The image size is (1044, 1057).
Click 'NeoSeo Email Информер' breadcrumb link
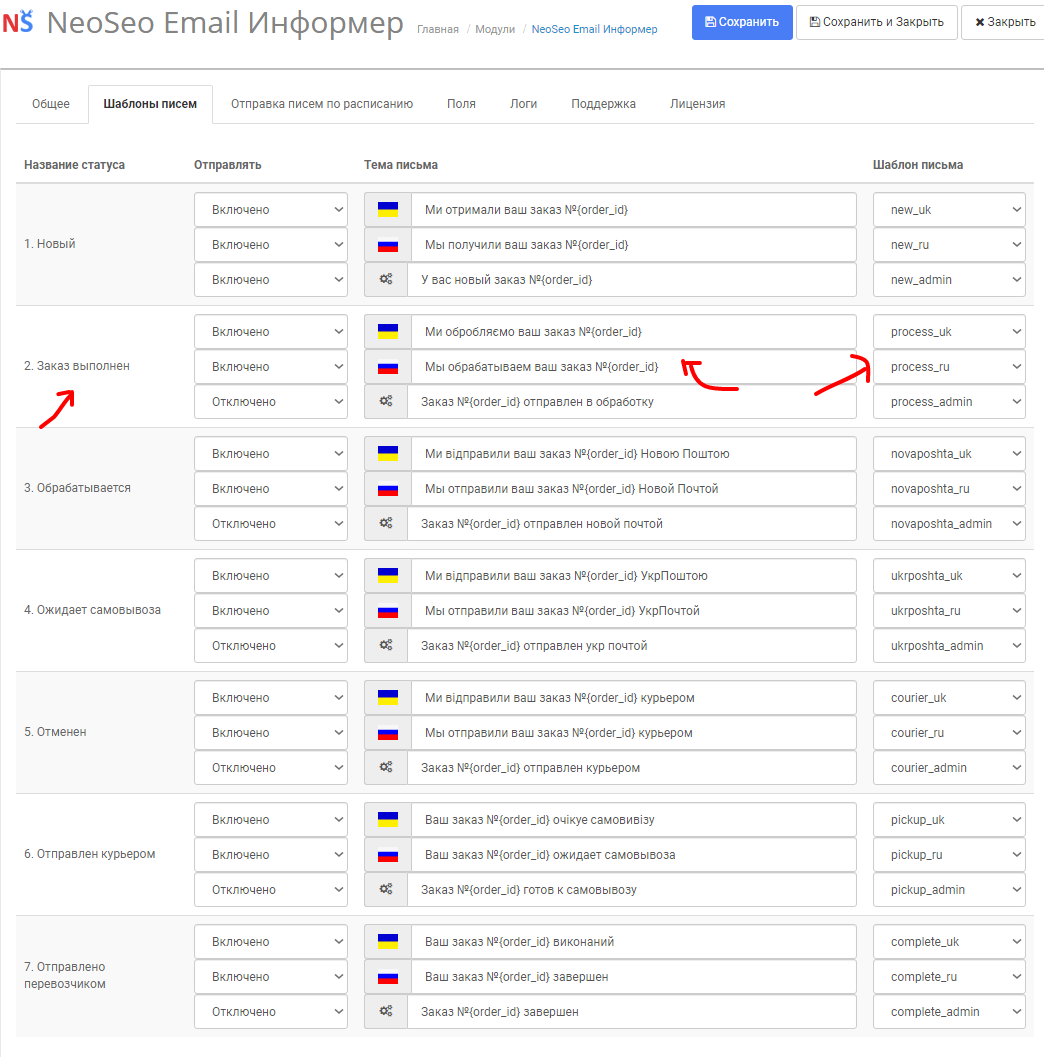(594, 30)
